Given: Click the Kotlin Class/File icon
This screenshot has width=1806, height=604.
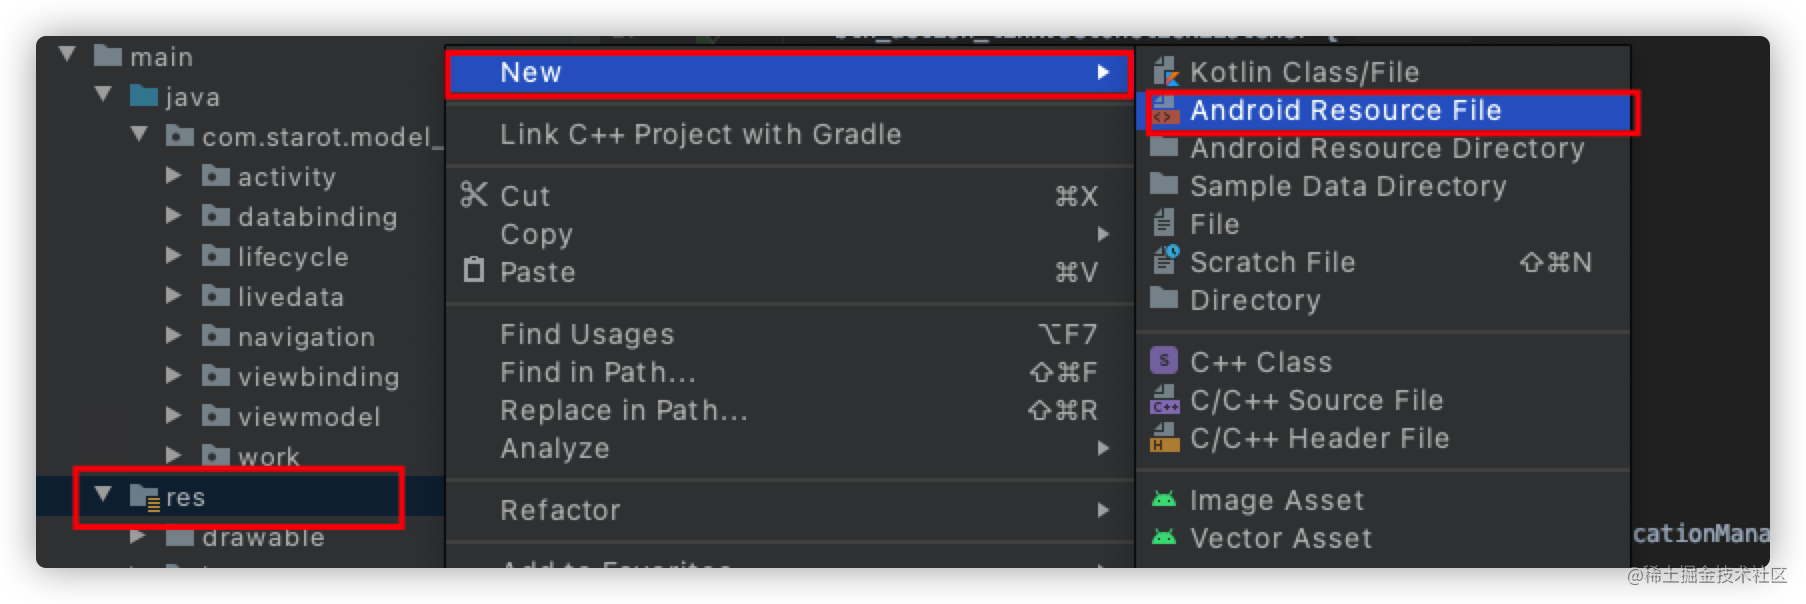Looking at the screenshot, I should pyautogui.click(x=1165, y=72).
